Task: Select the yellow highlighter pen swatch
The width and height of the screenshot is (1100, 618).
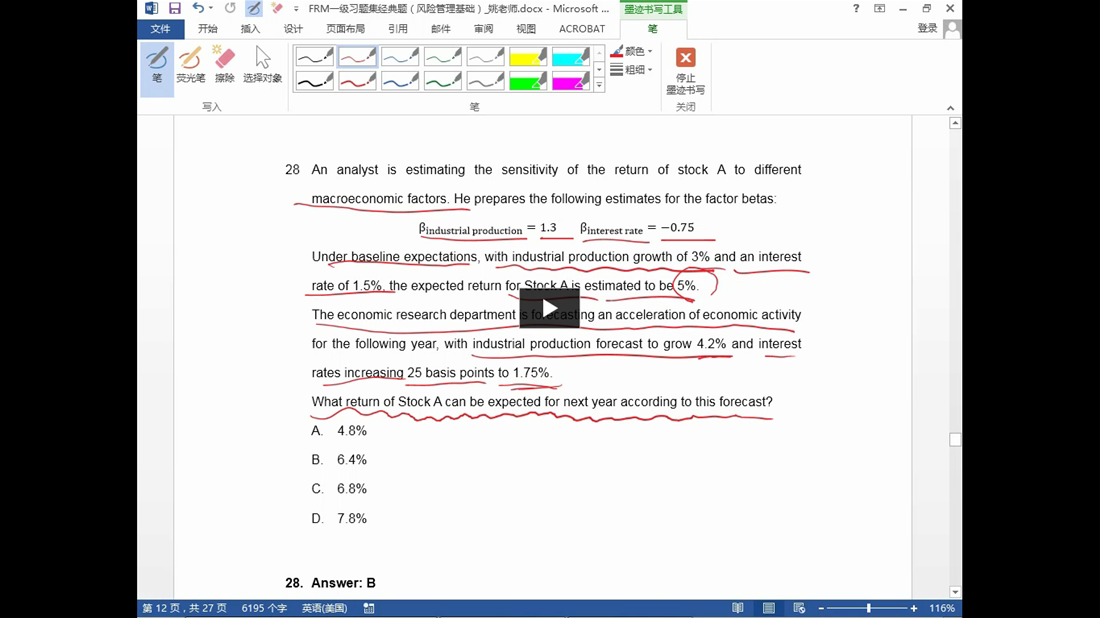Action: click(x=528, y=57)
